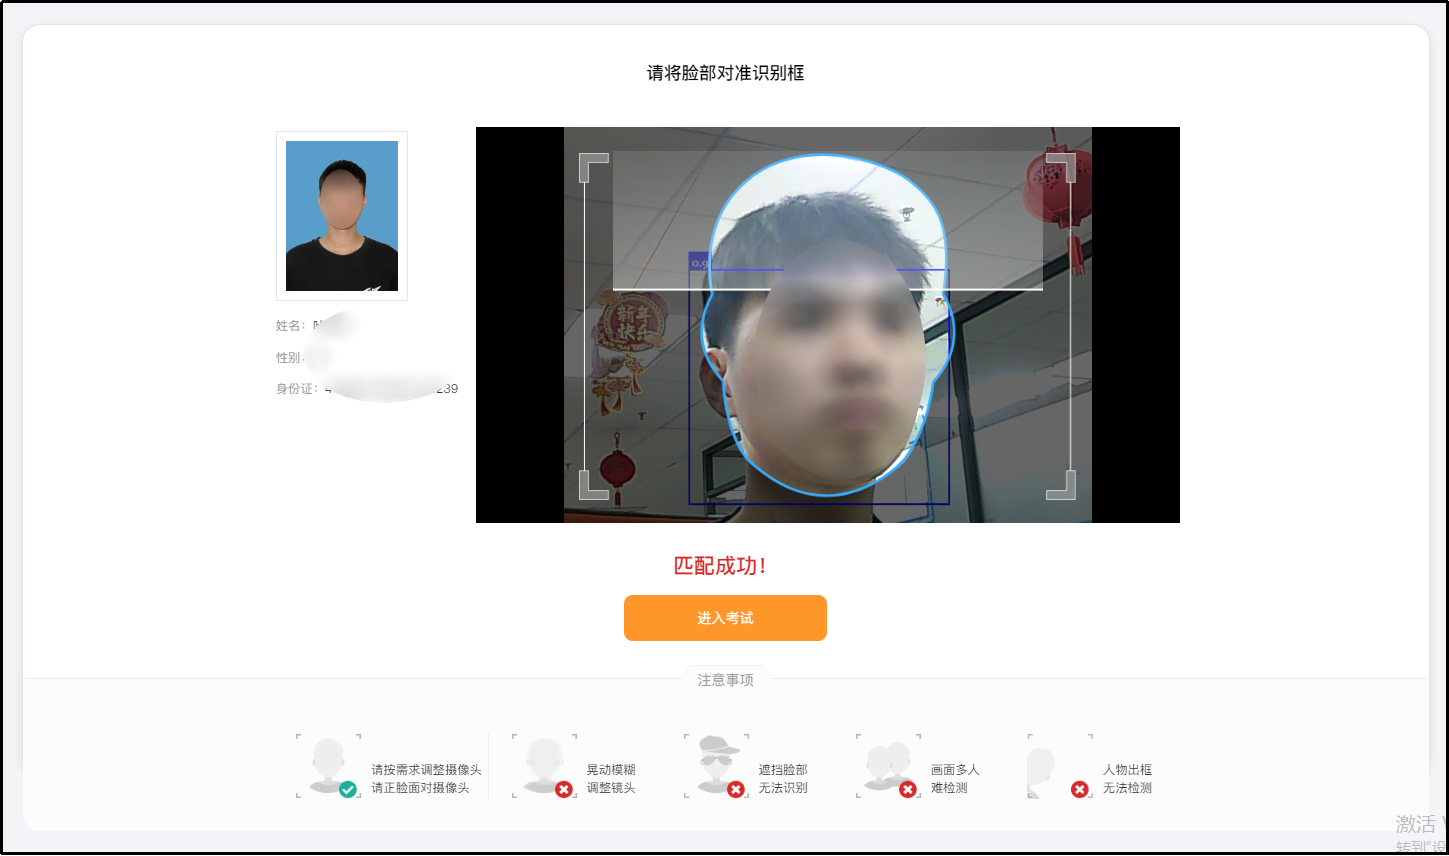
Task: Click the red cross badge under 遮挡脸部
Action: [734, 789]
